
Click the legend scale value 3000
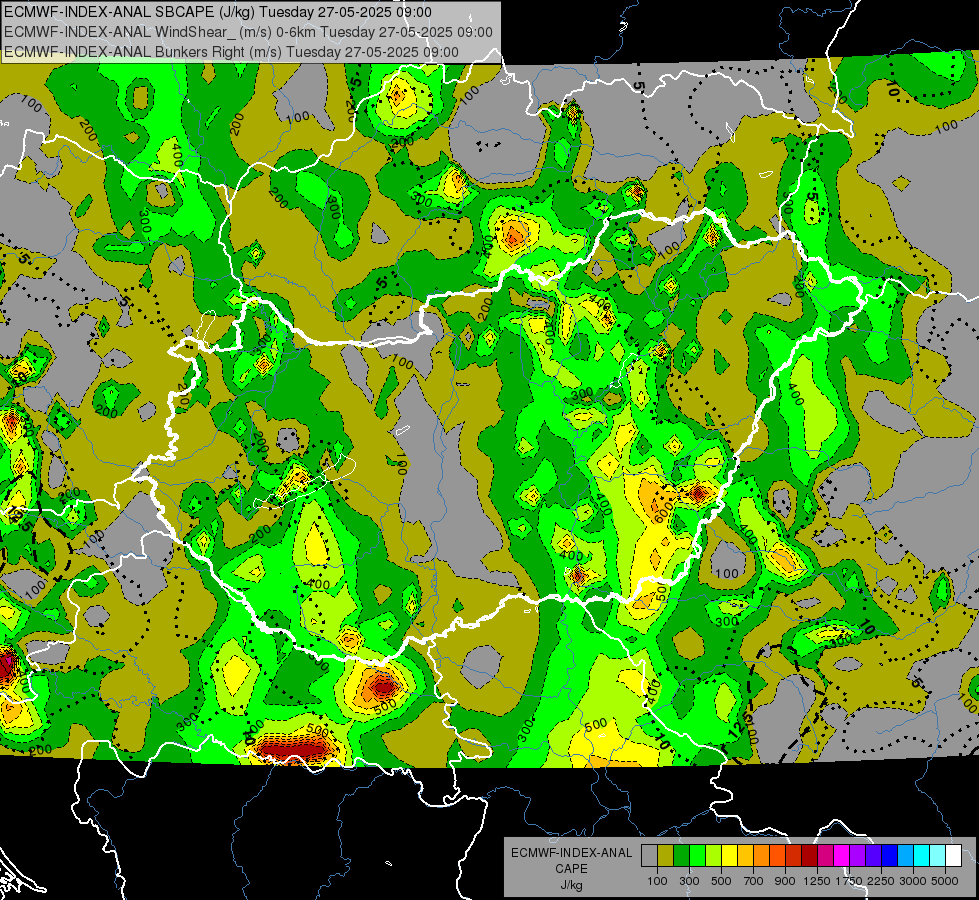[x=913, y=881]
